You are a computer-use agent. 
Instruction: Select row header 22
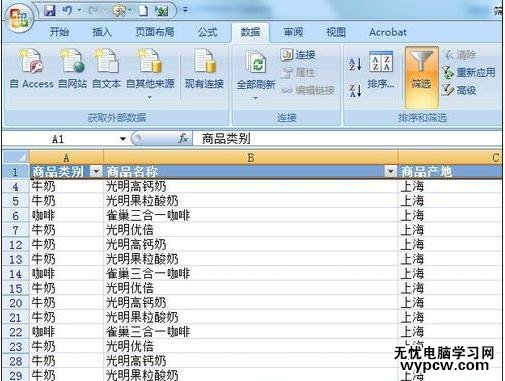(15, 332)
